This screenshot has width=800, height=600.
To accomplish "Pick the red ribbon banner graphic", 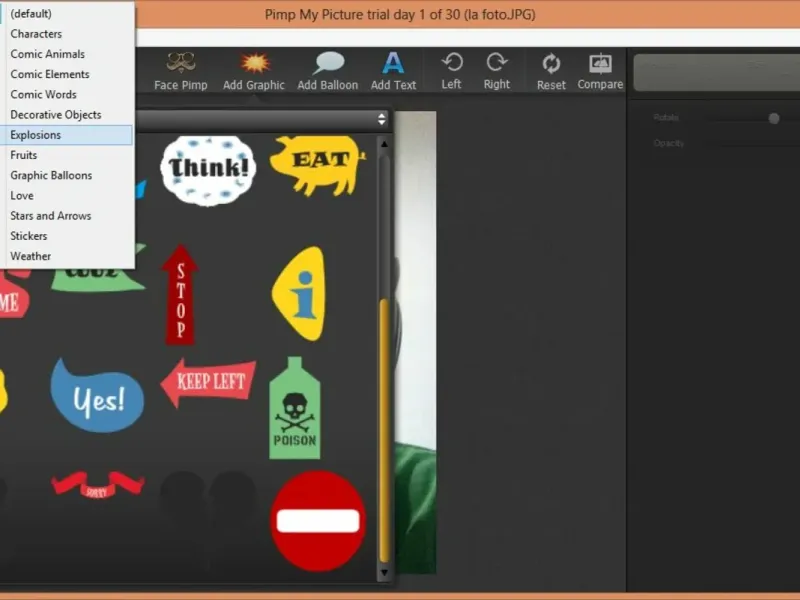I will (97, 484).
